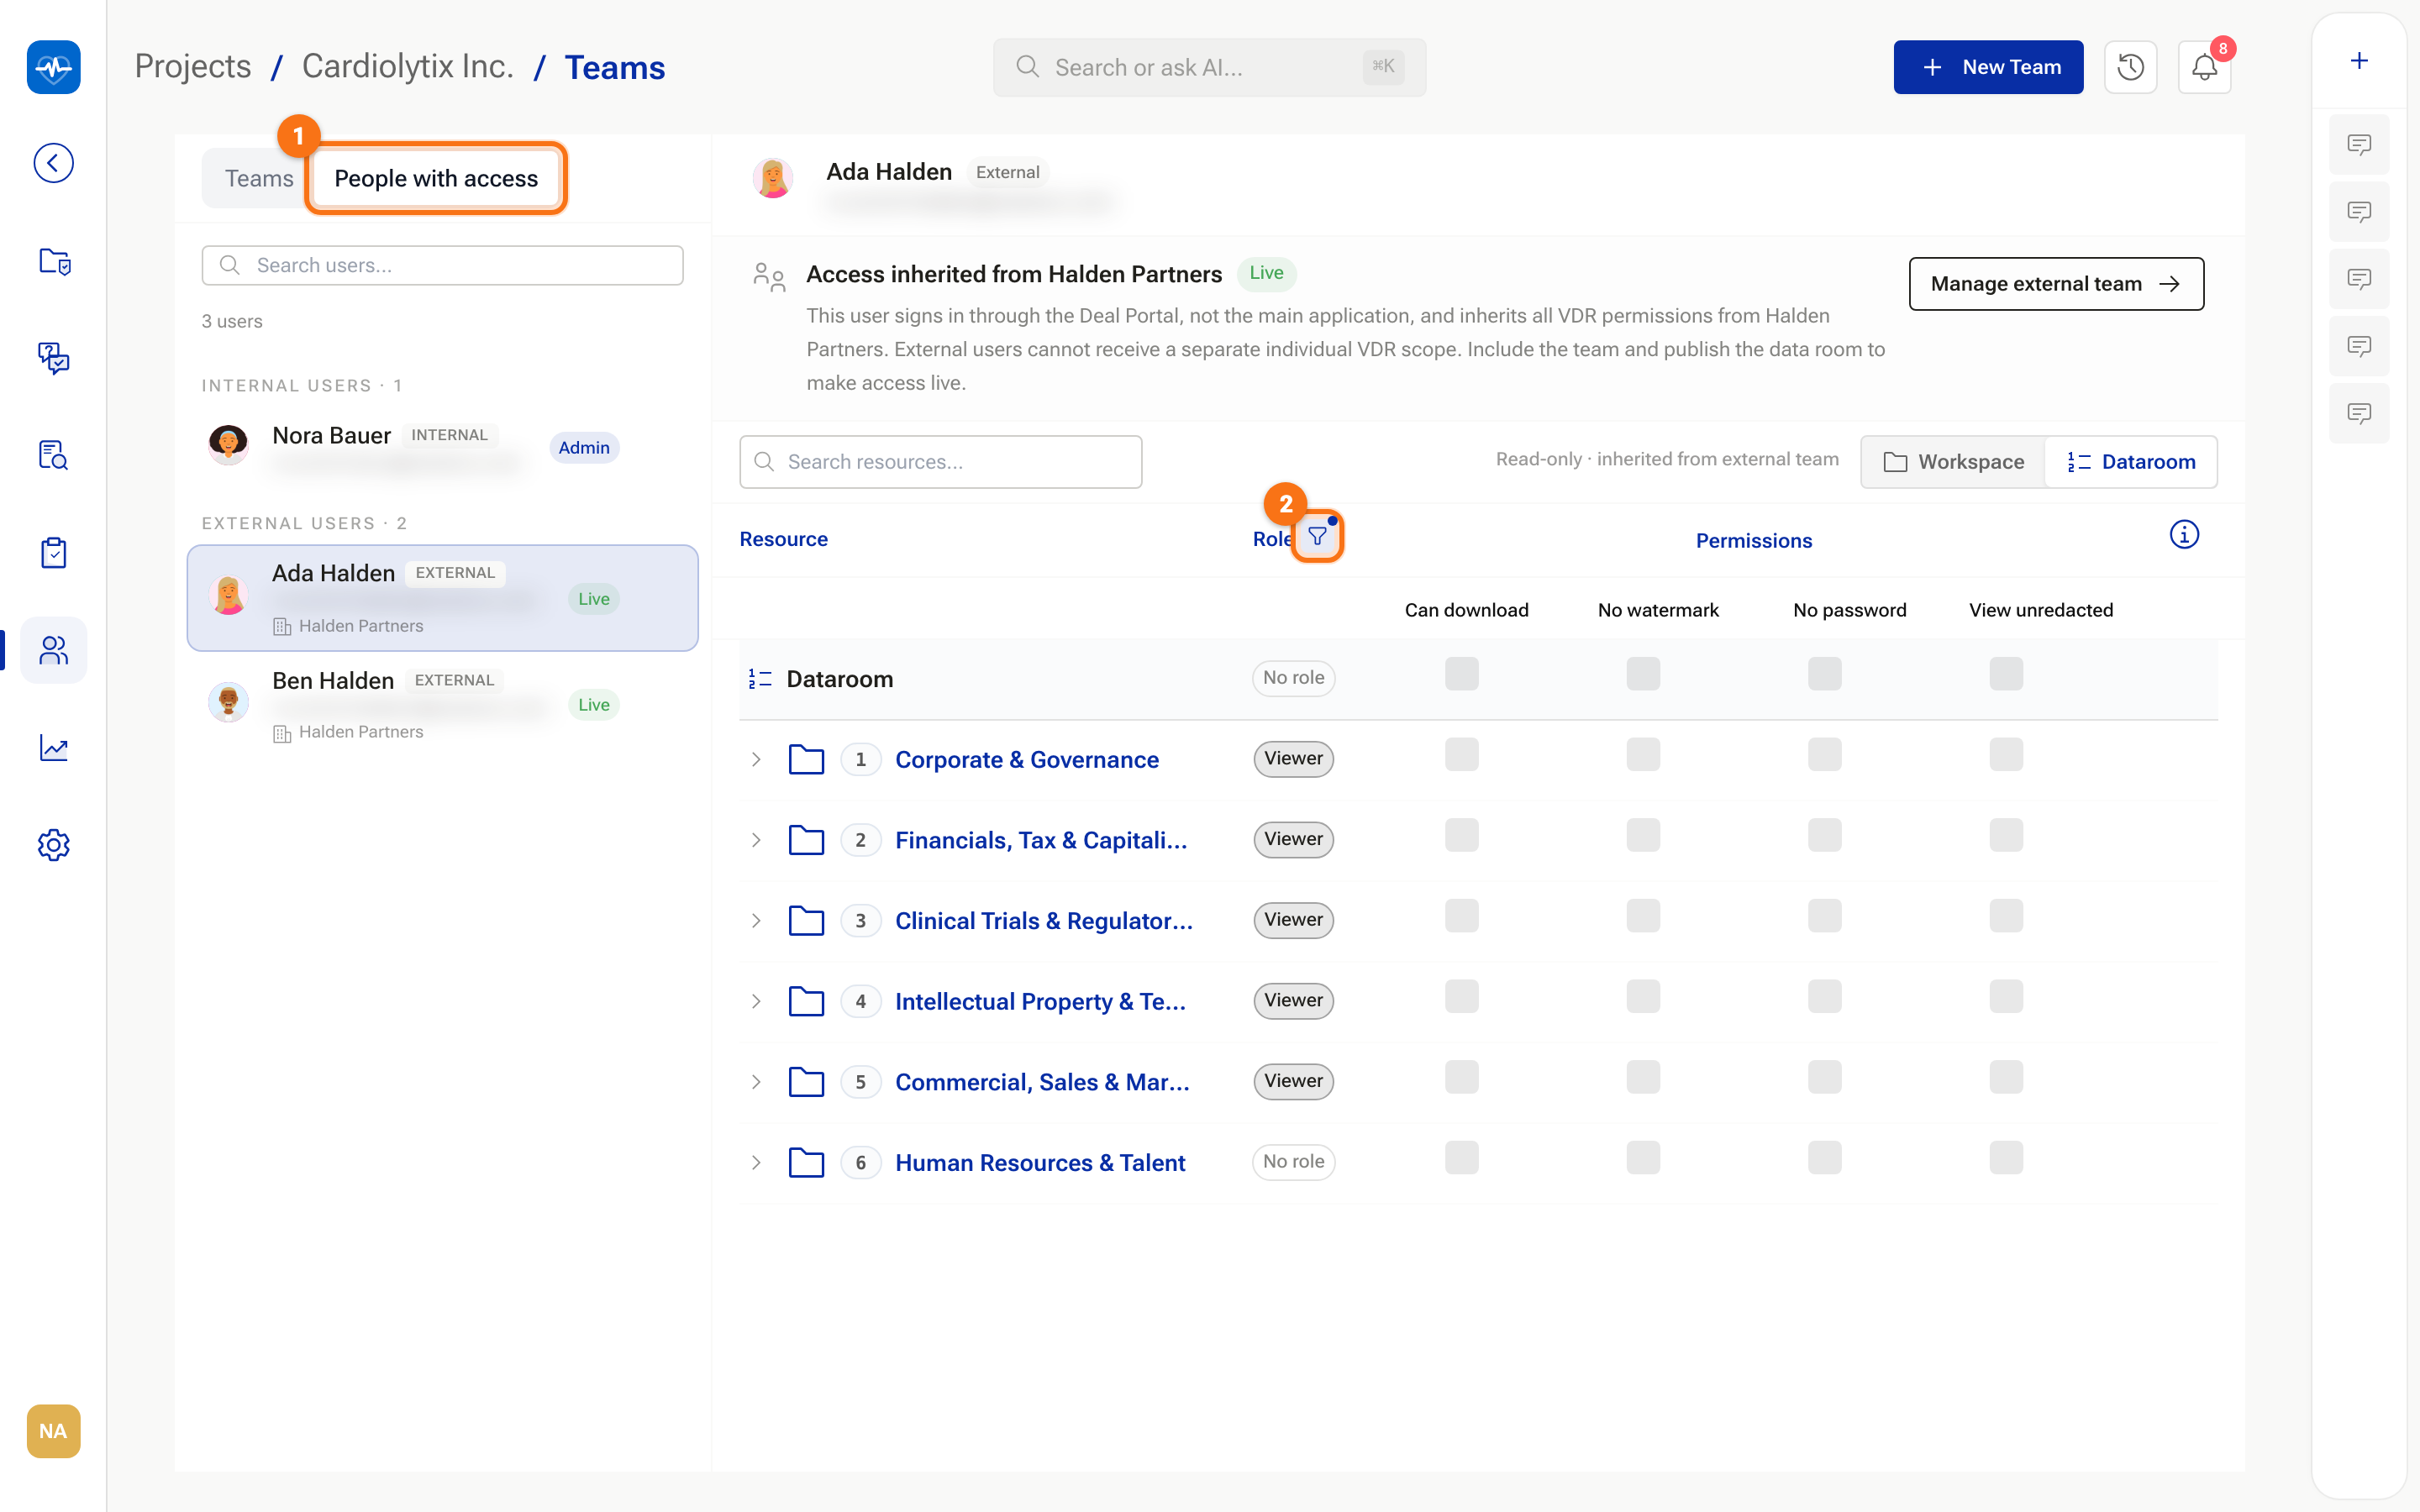This screenshot has width=2420, height=1512.
Task: Open Viewer role badge for Corporate & Governance
Action: 1293,758
